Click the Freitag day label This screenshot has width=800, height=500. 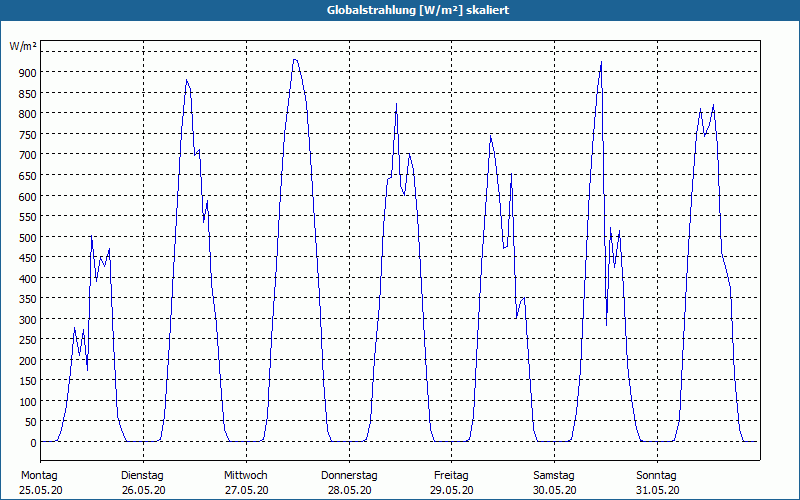click(451, 476)
